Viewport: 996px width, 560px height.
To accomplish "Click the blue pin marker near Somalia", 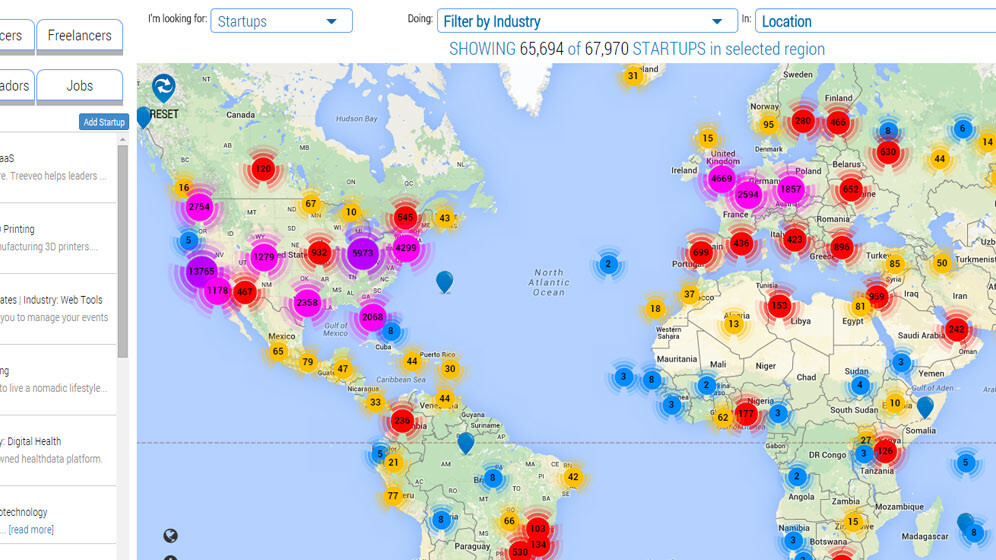I will [x=925, y=405].
